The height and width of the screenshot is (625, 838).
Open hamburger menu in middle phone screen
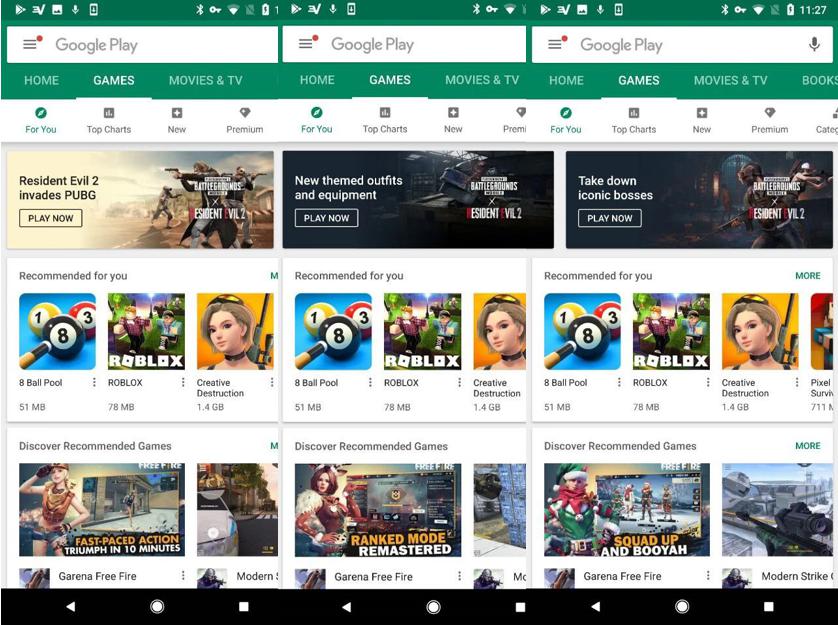click(x=306, y=44)
